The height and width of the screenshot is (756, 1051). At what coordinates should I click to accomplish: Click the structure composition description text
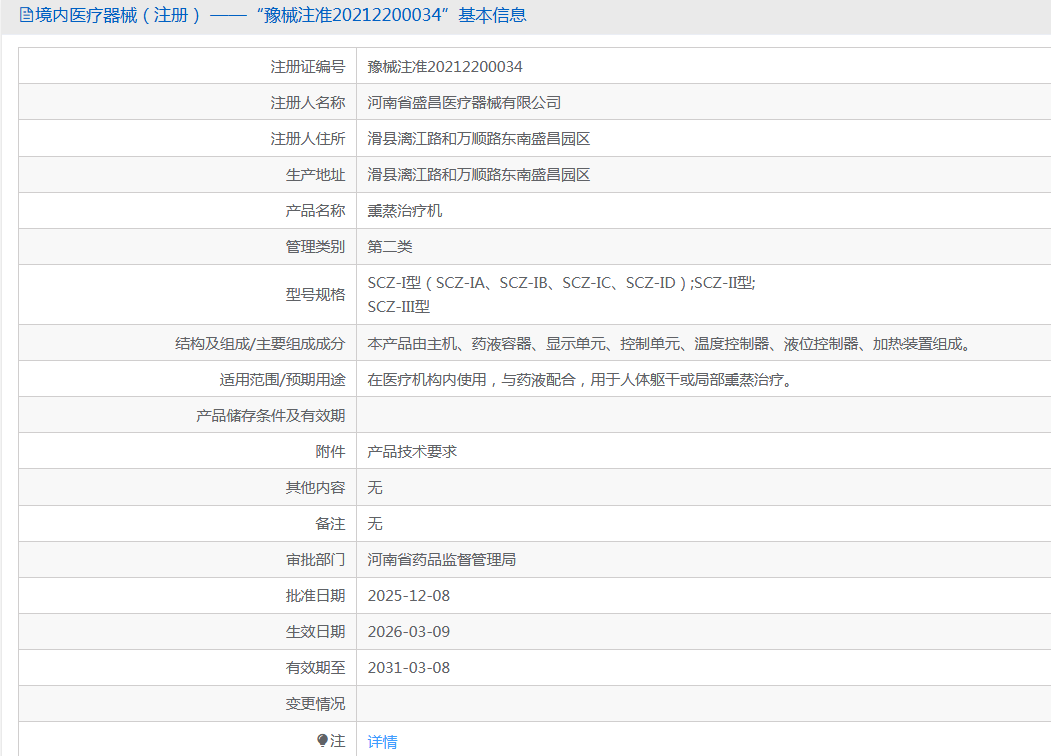(669, 344)
